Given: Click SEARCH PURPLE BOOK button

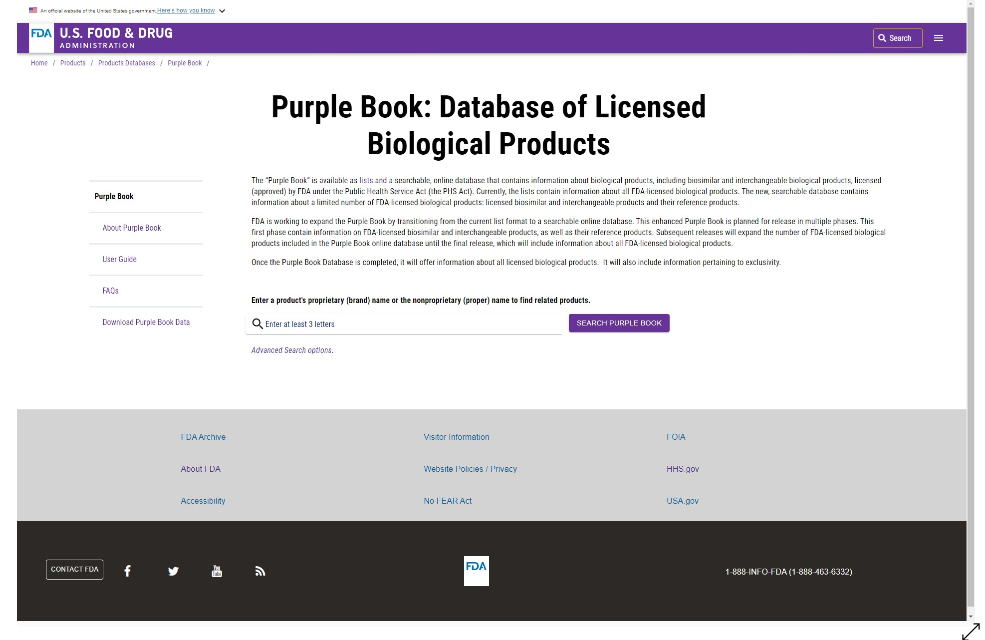Looking at the screenshot, I should point(619,323).
